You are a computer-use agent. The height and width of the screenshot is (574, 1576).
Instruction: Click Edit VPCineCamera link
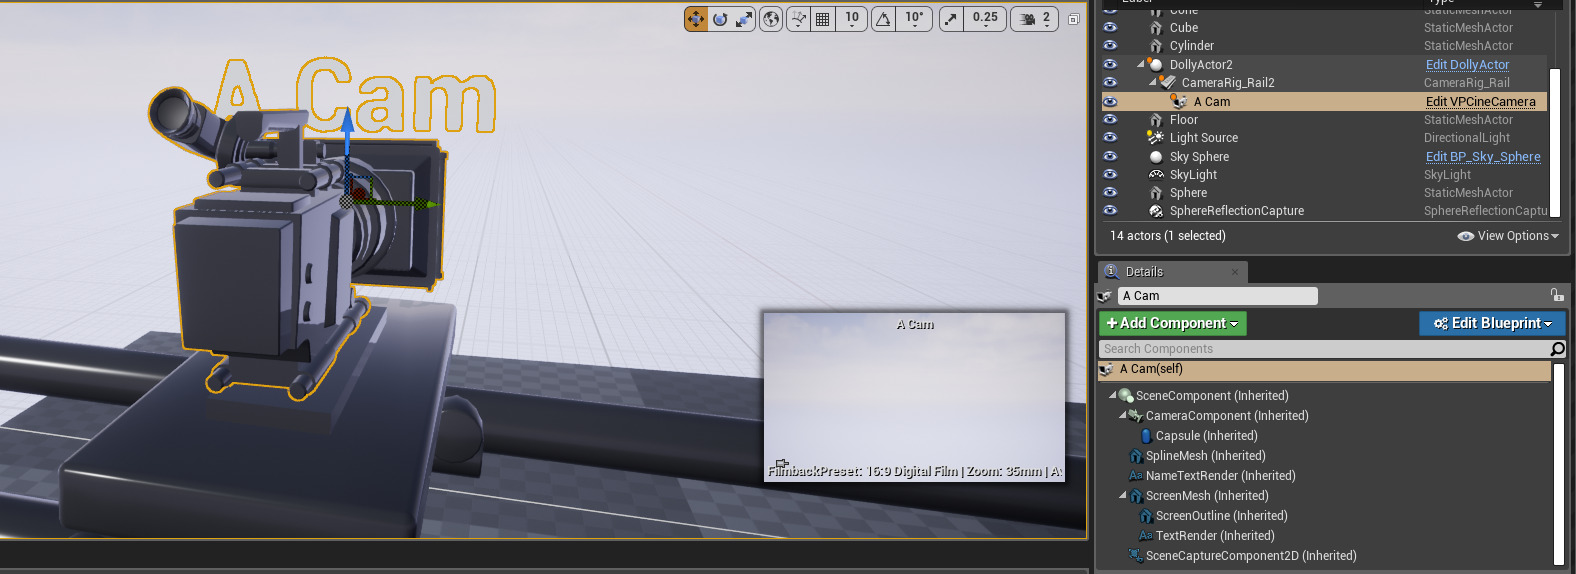point(1481,102)
